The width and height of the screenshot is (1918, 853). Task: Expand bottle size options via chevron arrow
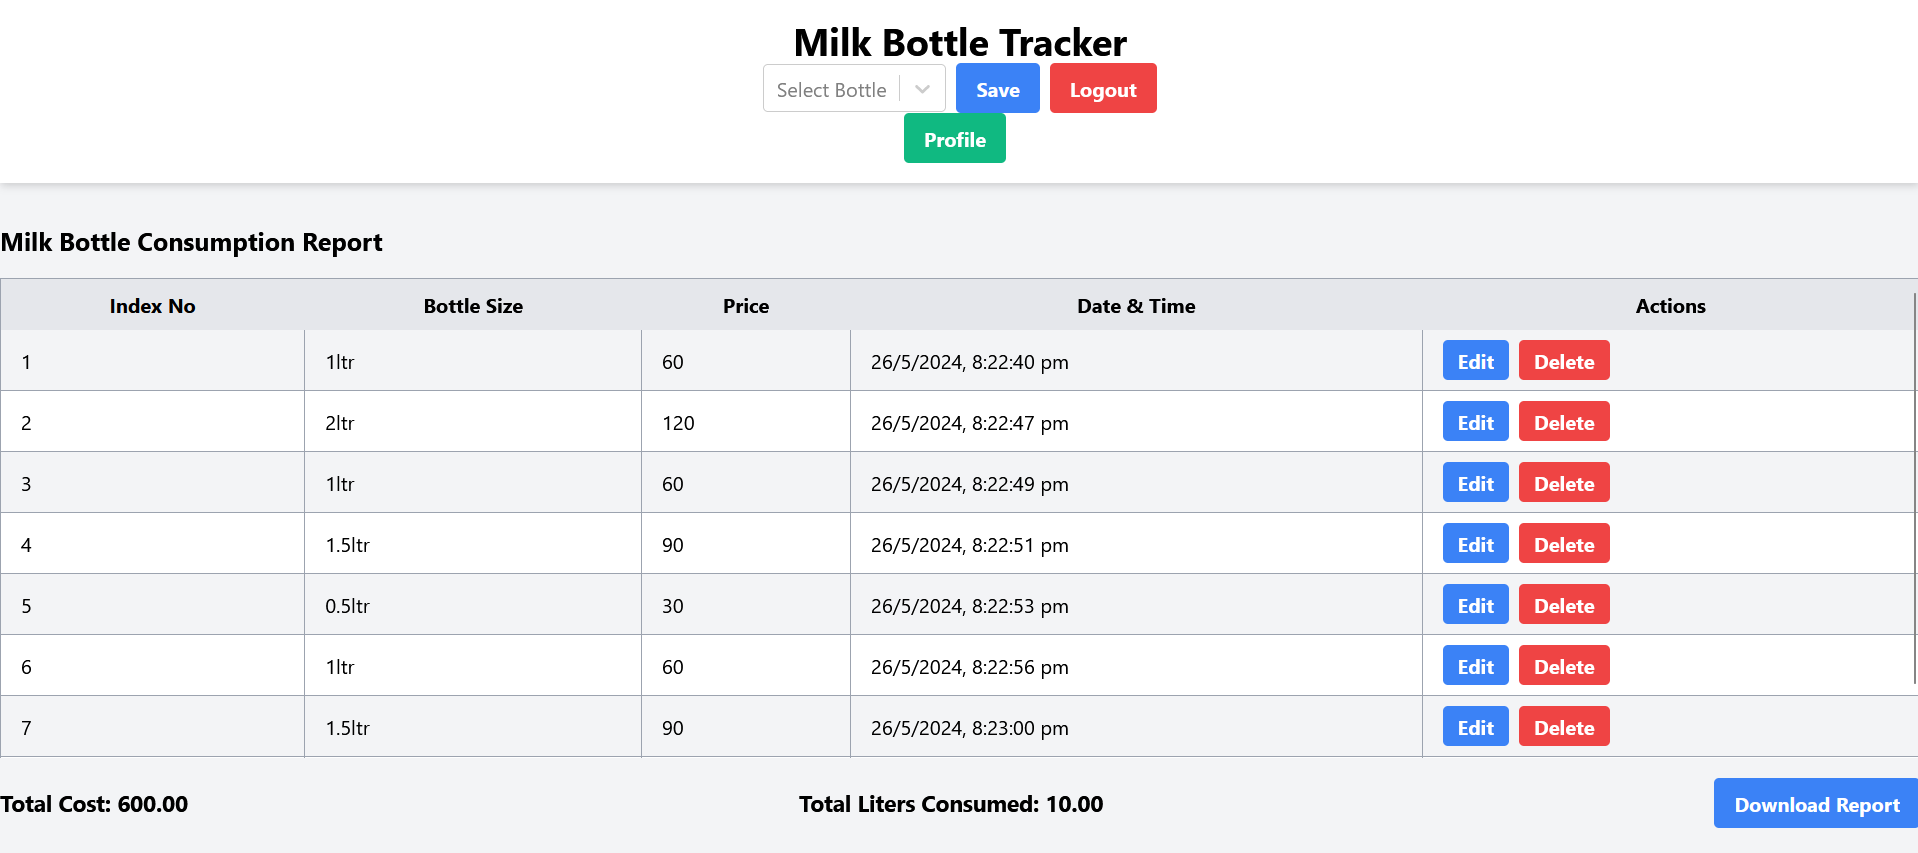pos(921,88)
